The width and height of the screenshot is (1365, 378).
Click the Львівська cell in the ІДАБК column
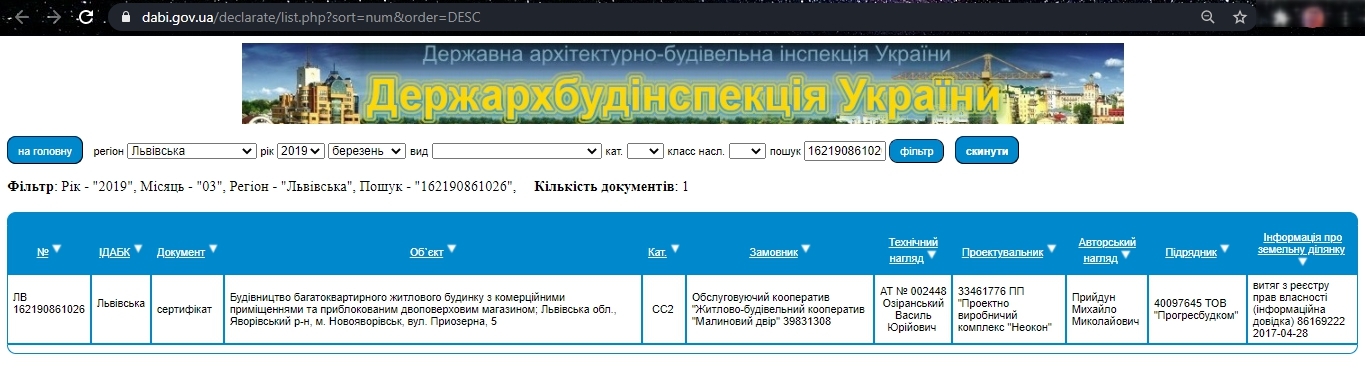[x=121, y=309]
